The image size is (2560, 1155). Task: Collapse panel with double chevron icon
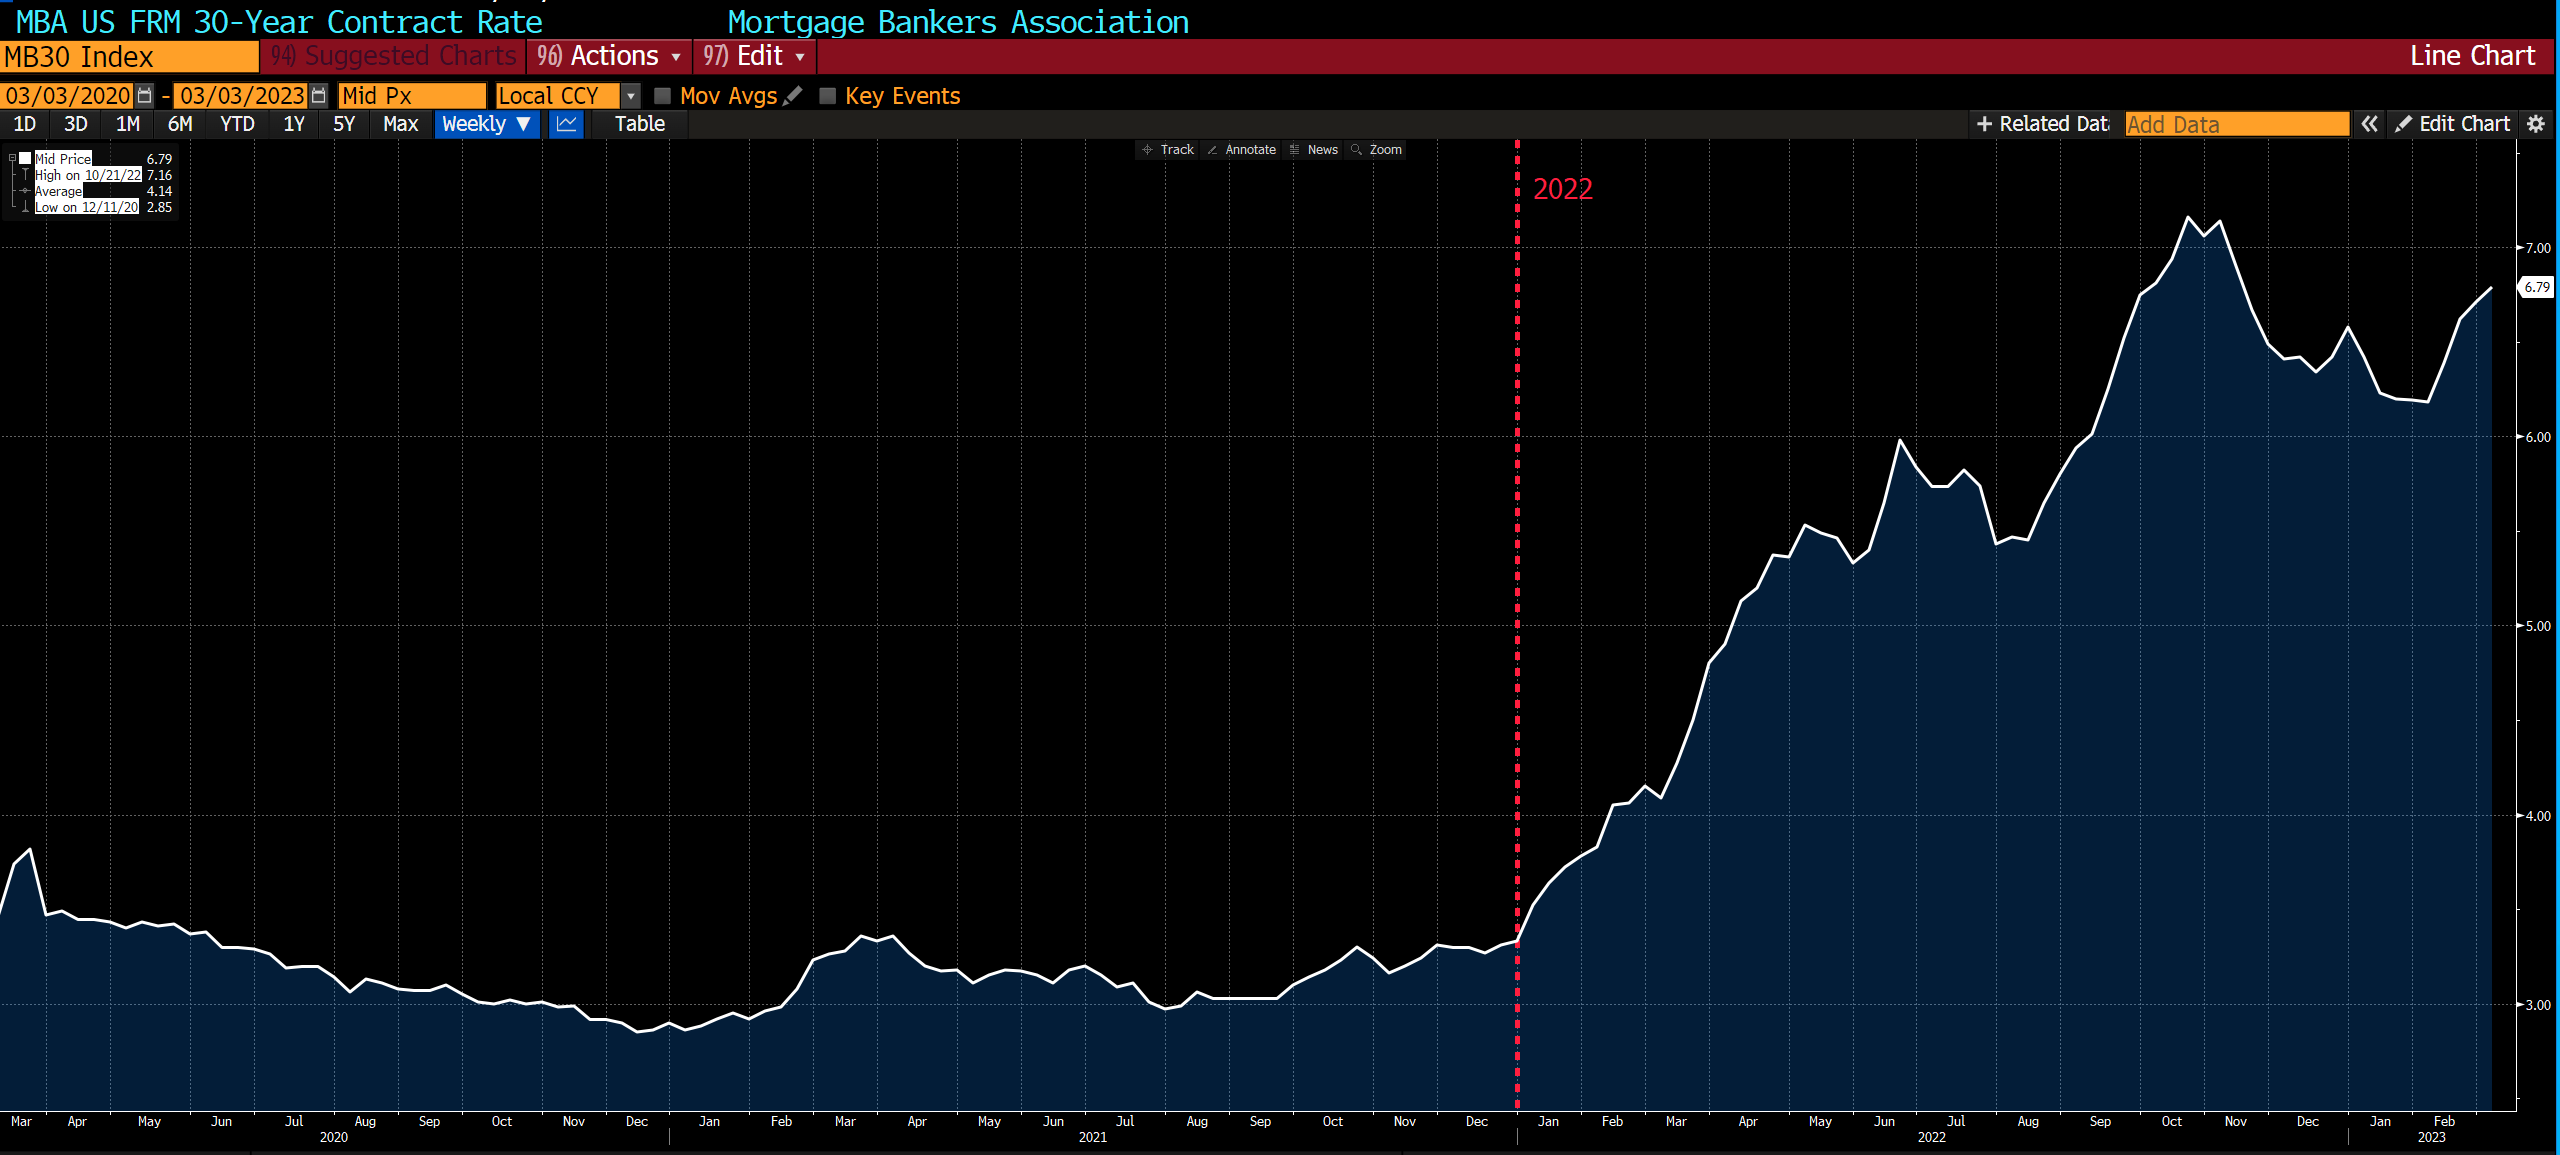(x=2369, y=124)
